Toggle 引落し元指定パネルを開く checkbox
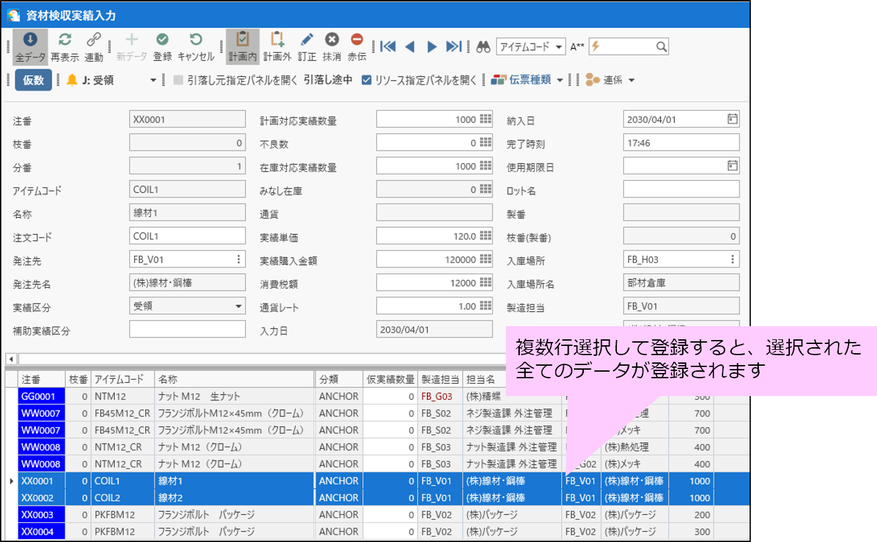The image size is (877, 542). (x=178, y=80)
